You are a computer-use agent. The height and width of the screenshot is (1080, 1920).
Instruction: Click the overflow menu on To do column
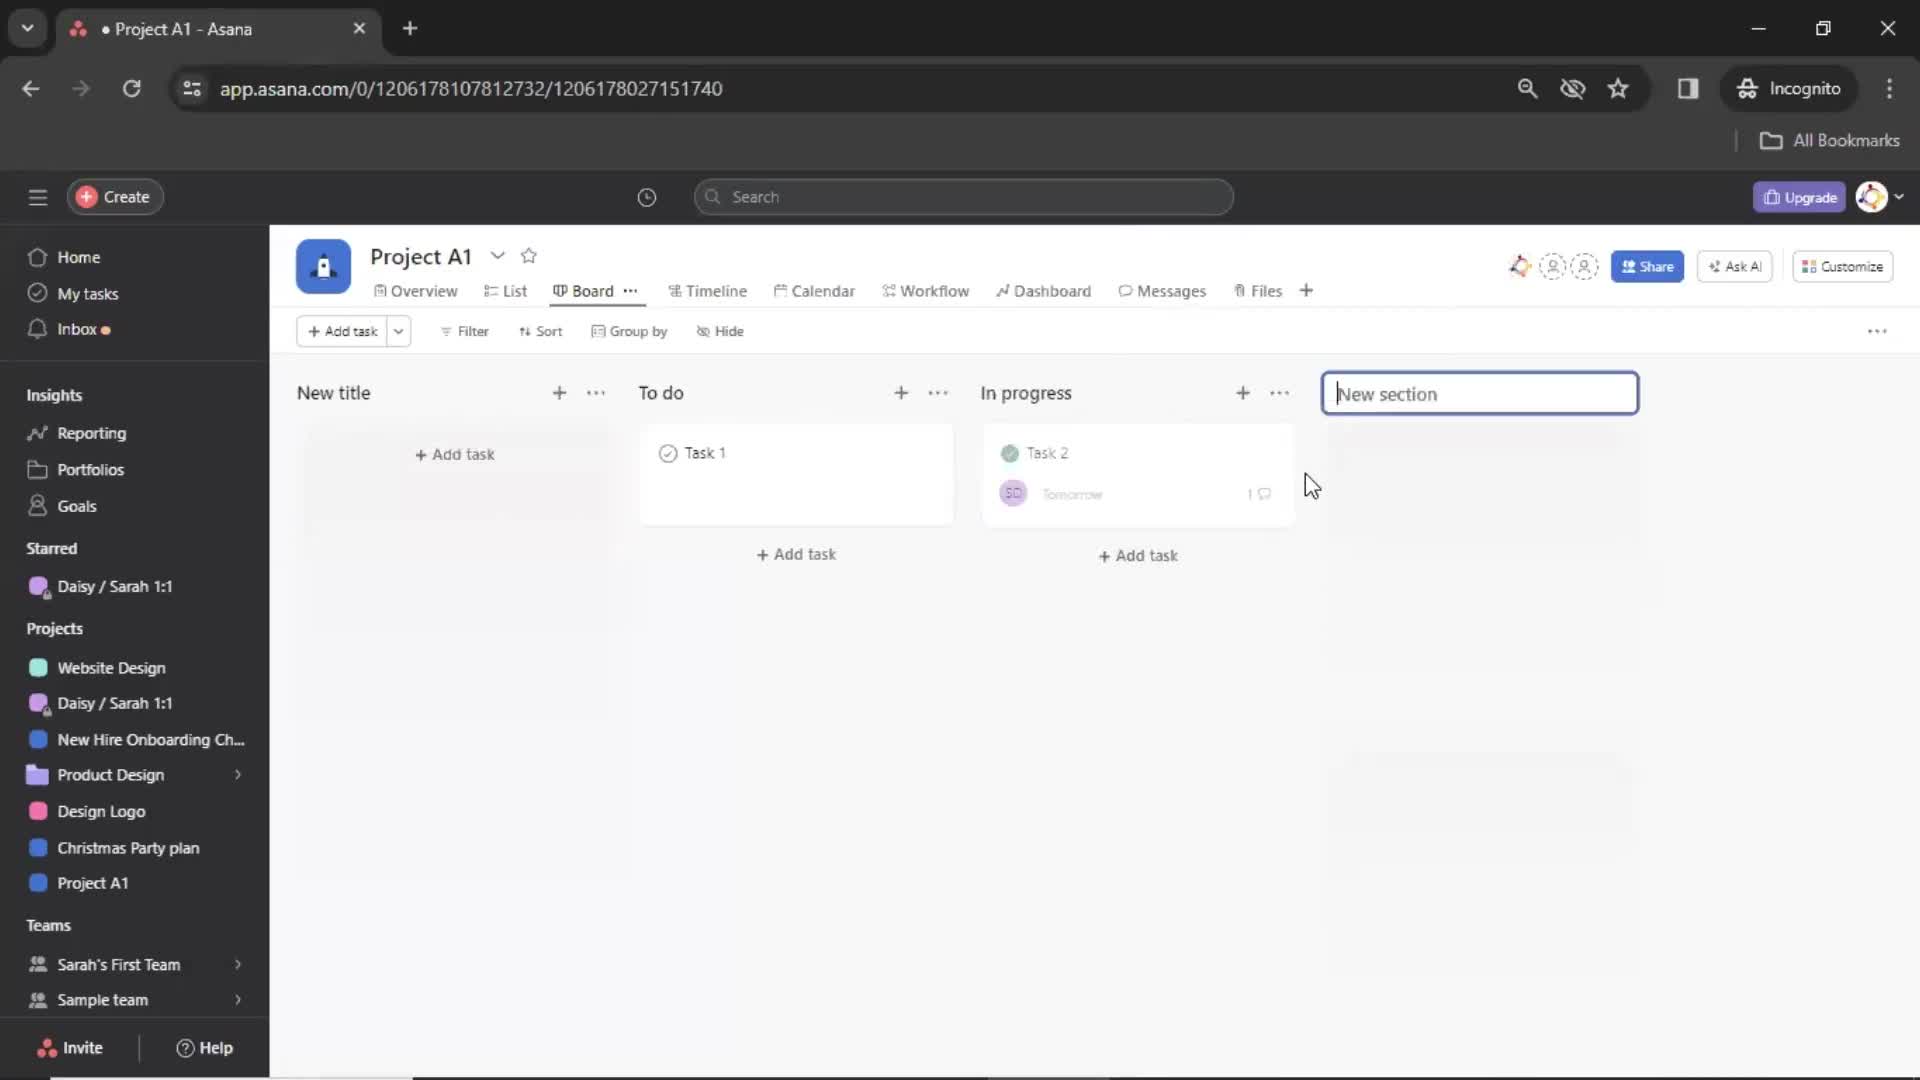coord(938,393)
